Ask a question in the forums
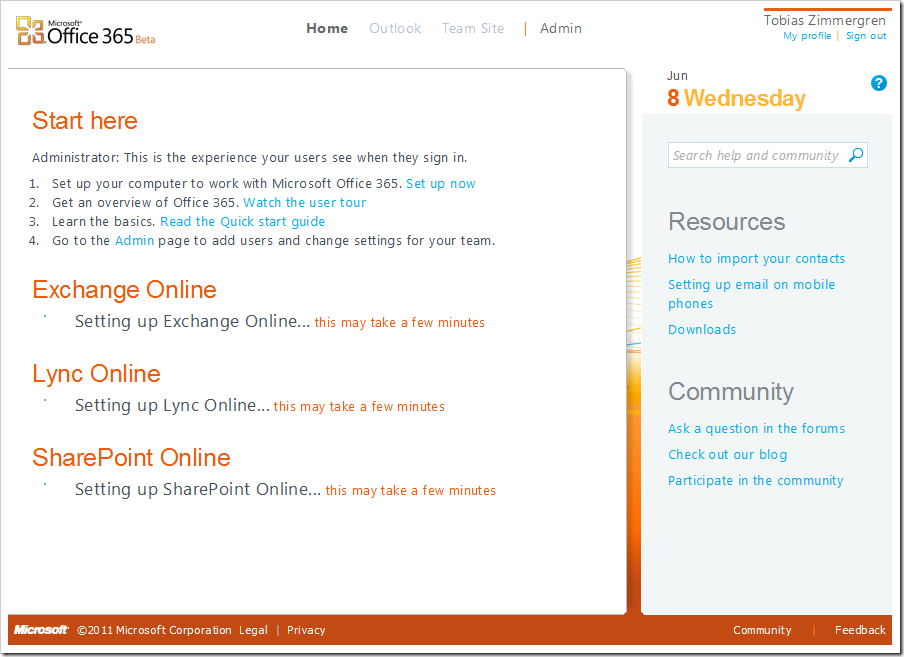This screenshot has height=657, width=904. [756, 429]
